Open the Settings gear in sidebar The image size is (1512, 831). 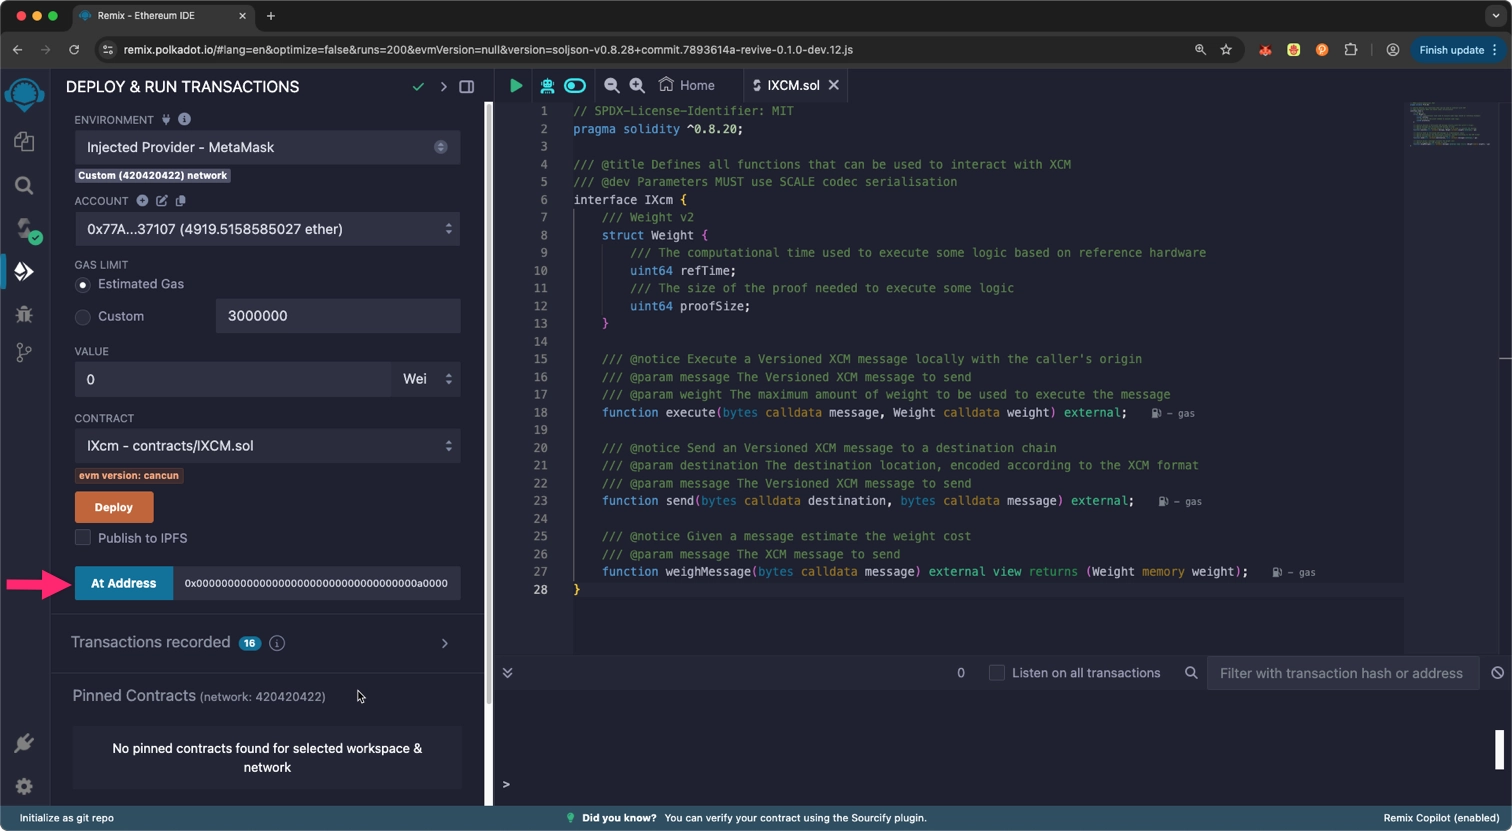point(24,787)
